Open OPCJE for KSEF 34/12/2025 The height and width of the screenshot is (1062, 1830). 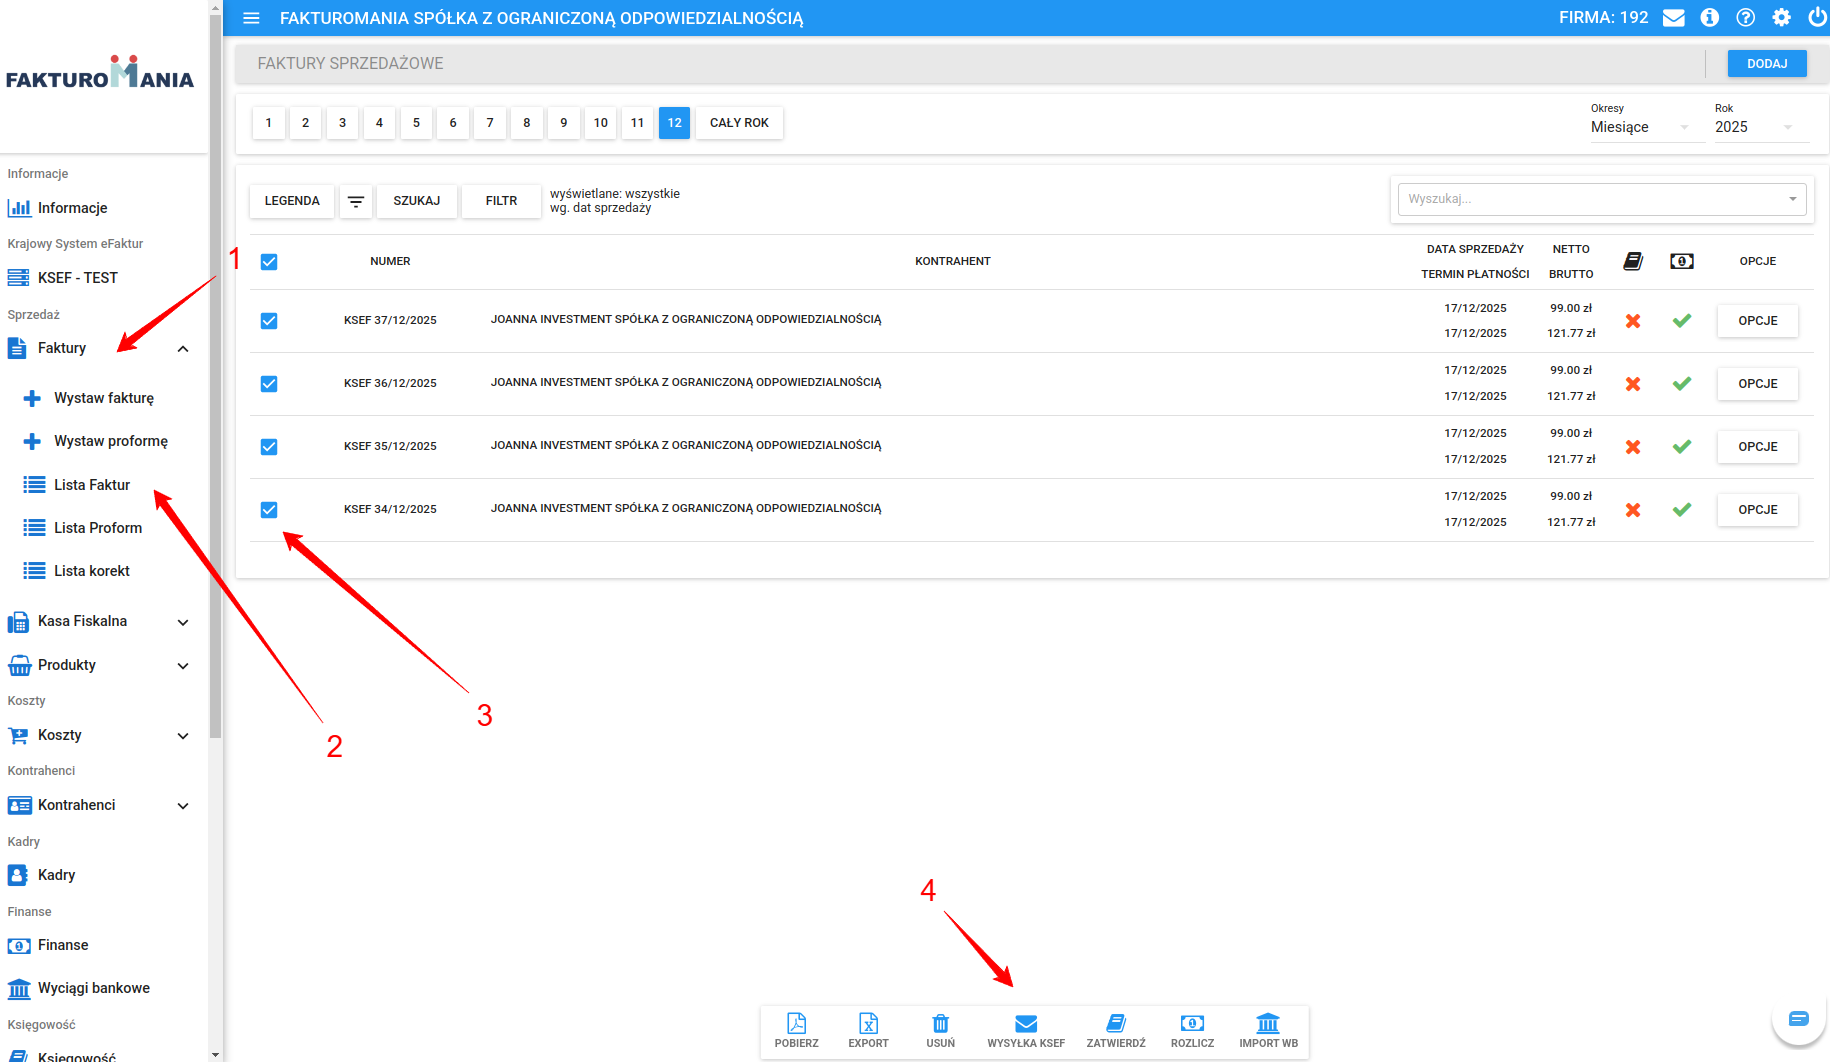coord(1758,510)
